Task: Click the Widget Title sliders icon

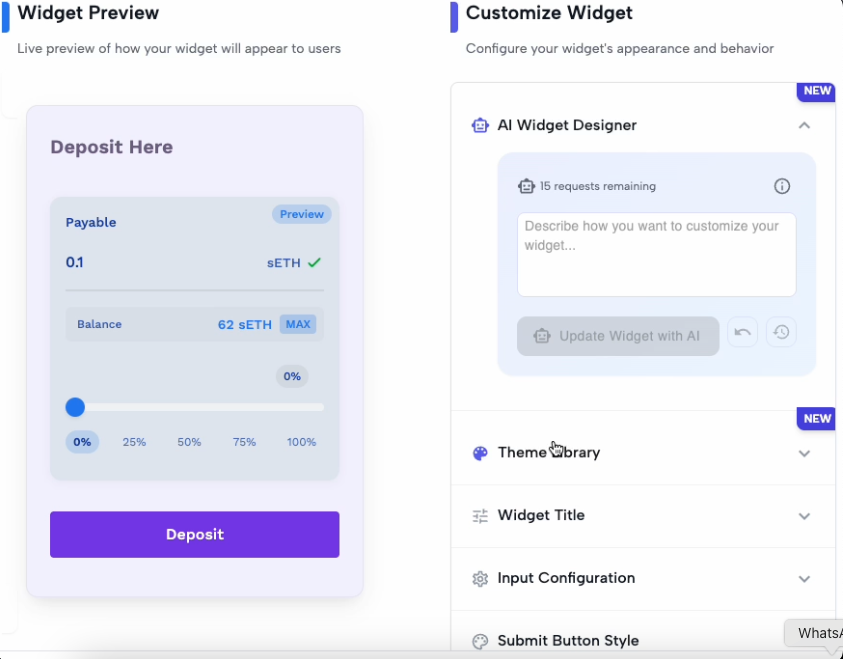Action: pos(480,516)
